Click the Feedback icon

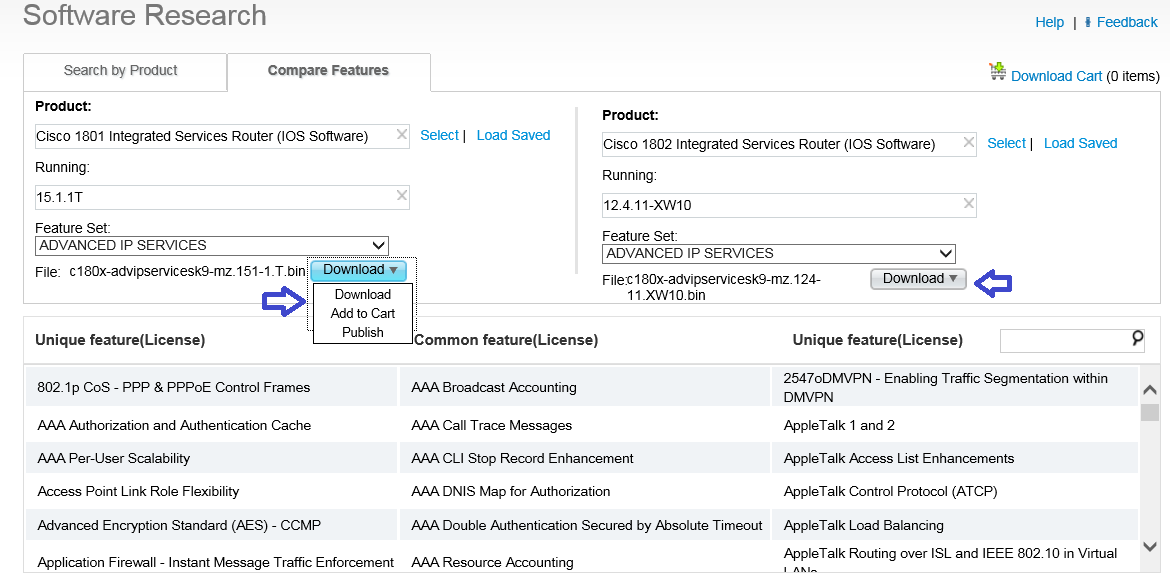coord(1089,22)
